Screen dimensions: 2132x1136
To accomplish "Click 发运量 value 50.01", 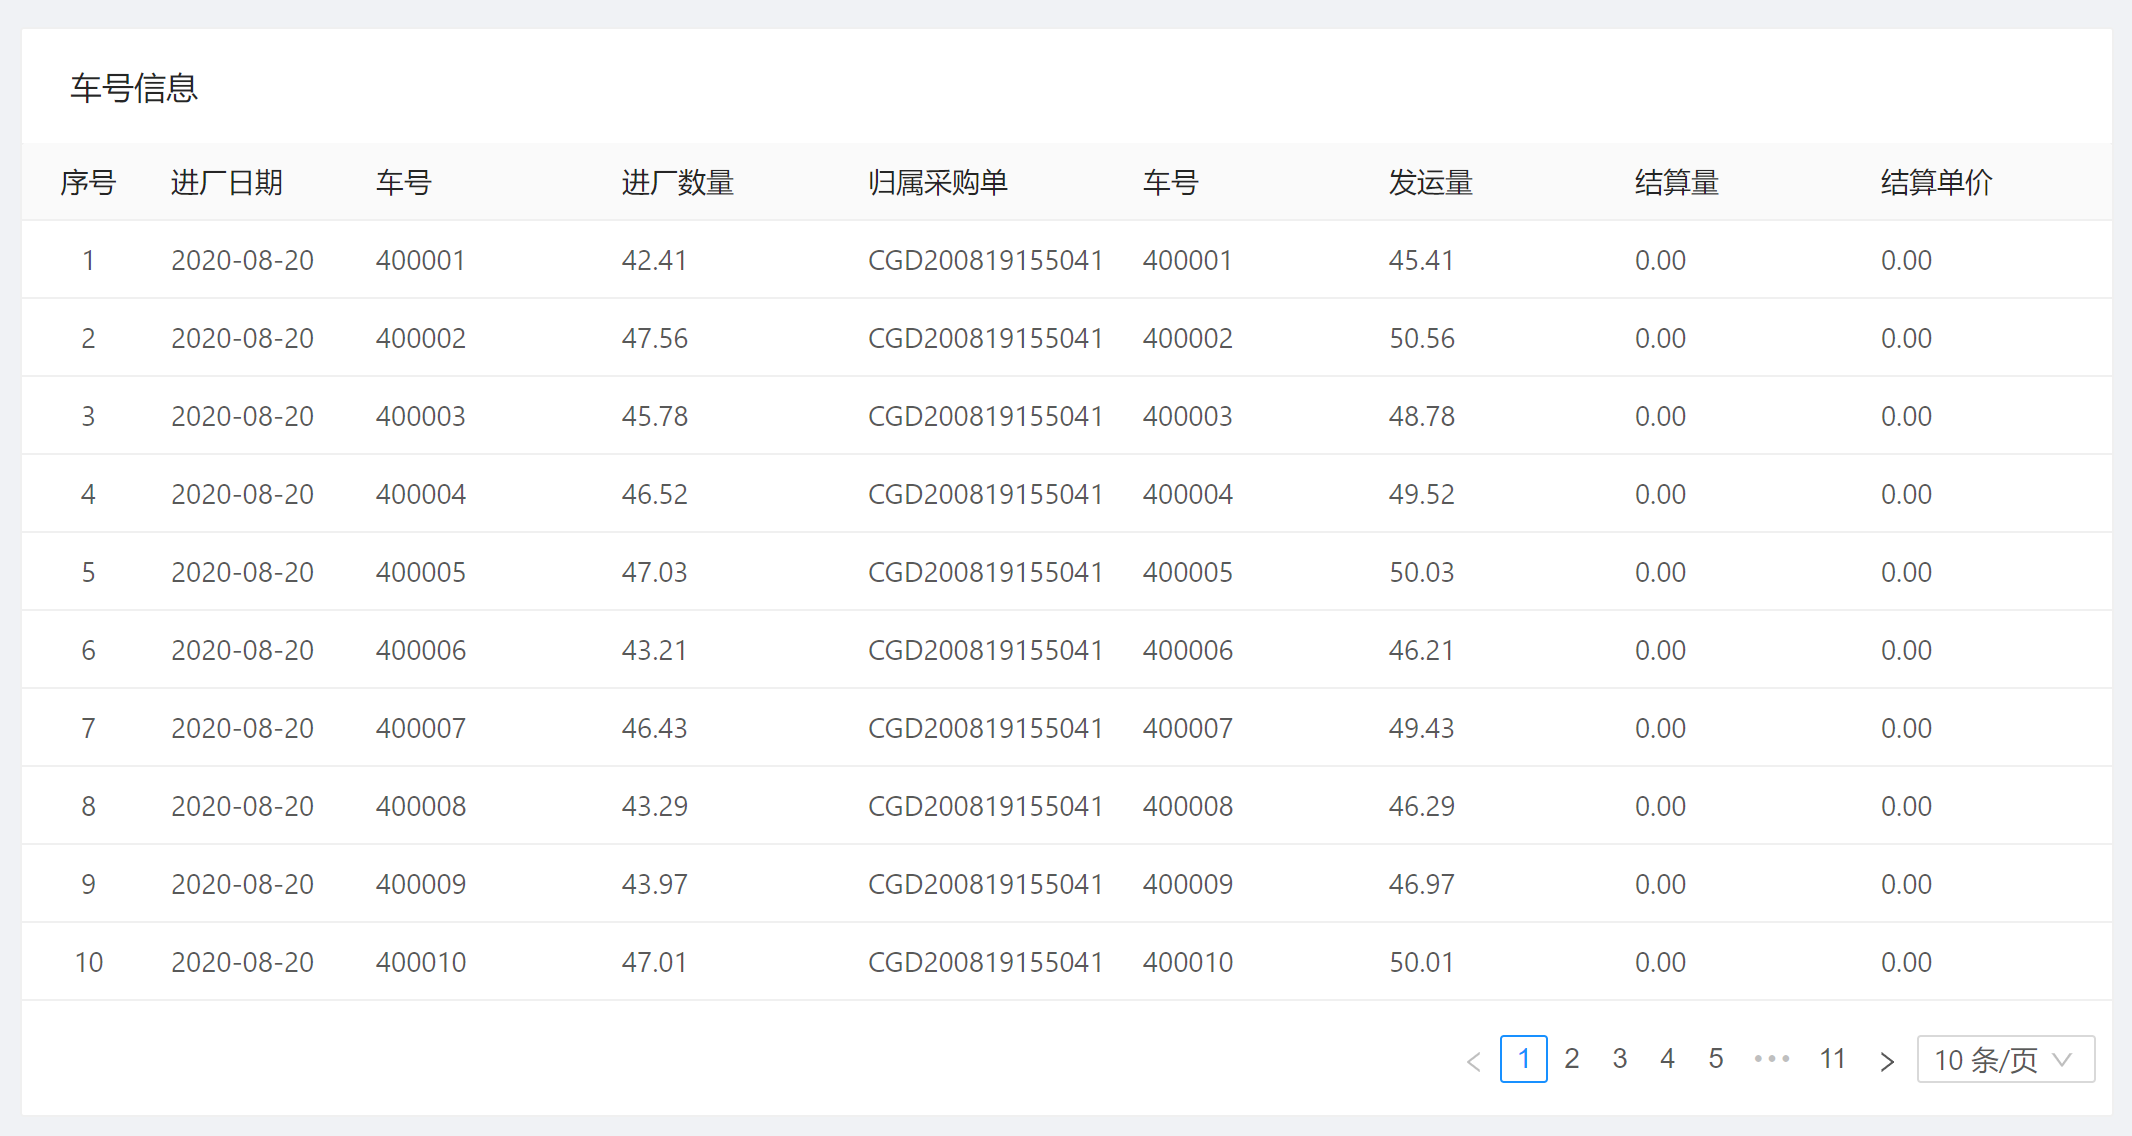I will tap(1421, 962).
